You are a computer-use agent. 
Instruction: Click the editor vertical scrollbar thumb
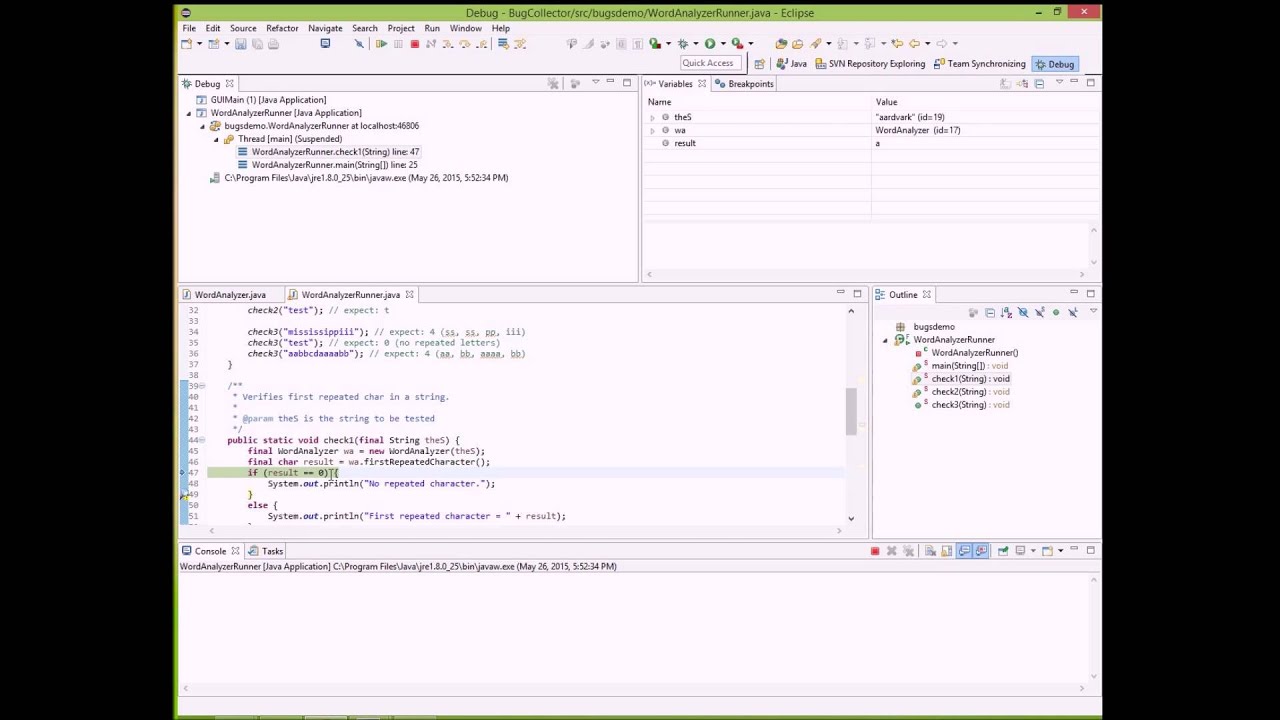851,411
